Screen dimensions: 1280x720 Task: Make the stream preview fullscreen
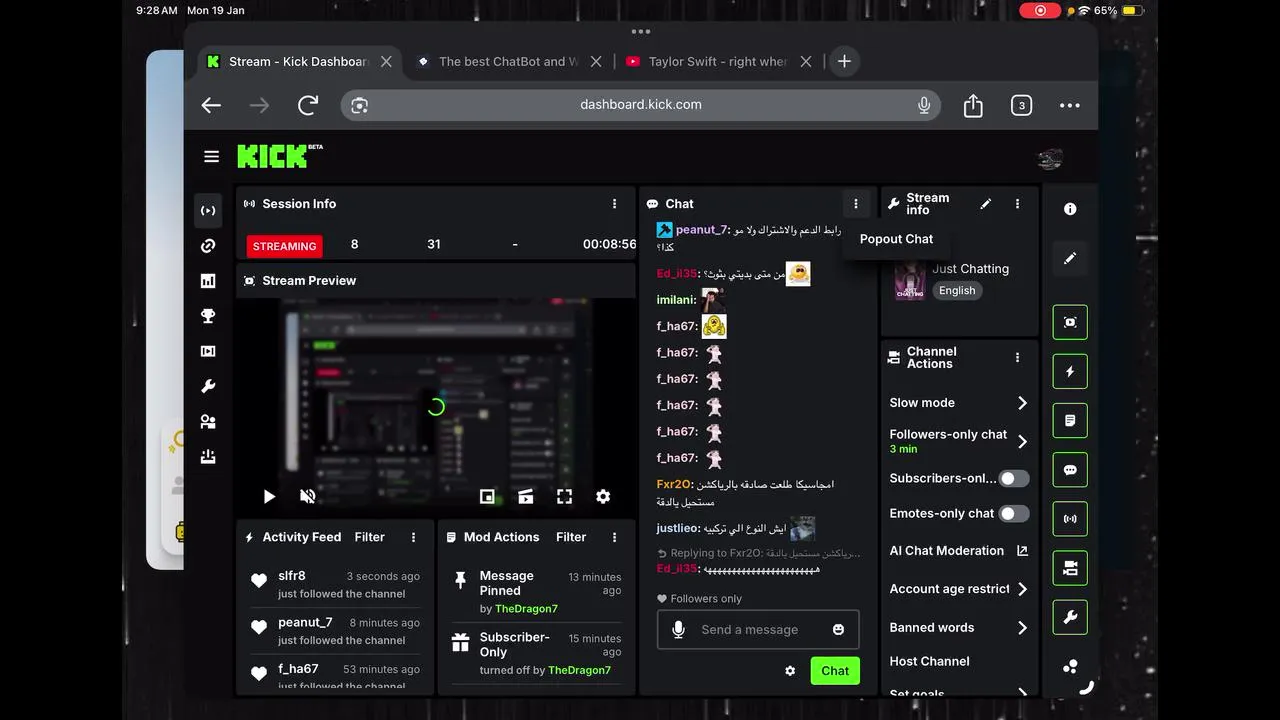(564, 496)
